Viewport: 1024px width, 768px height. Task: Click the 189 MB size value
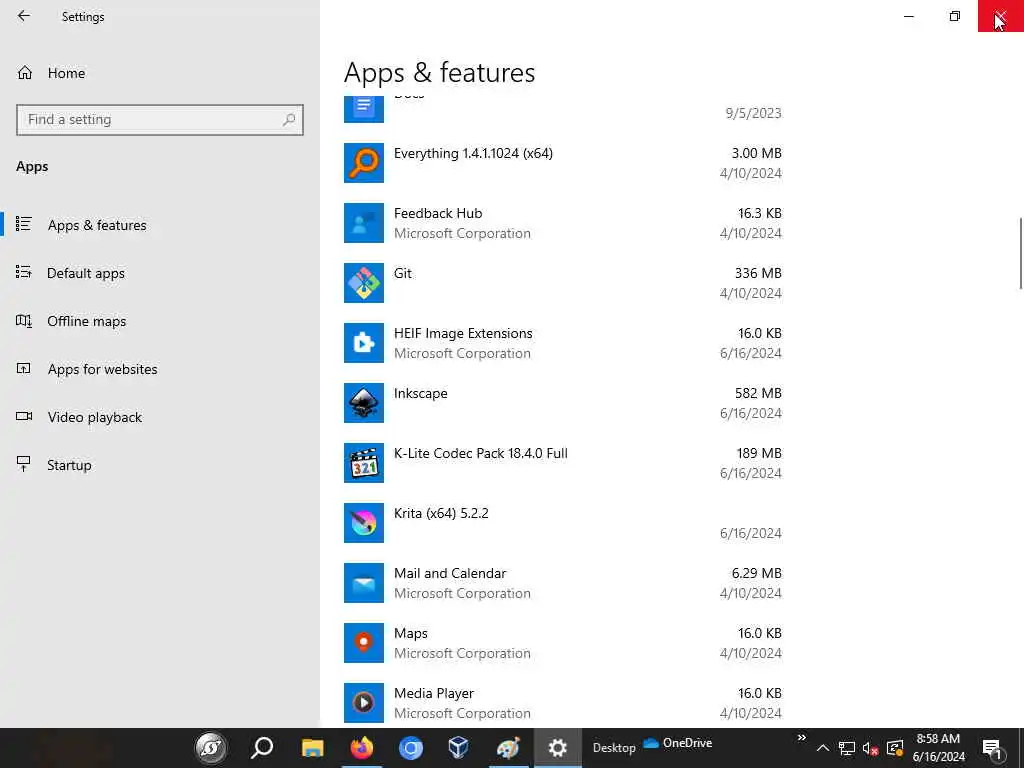pyautogui.click(x=759, y=453)
